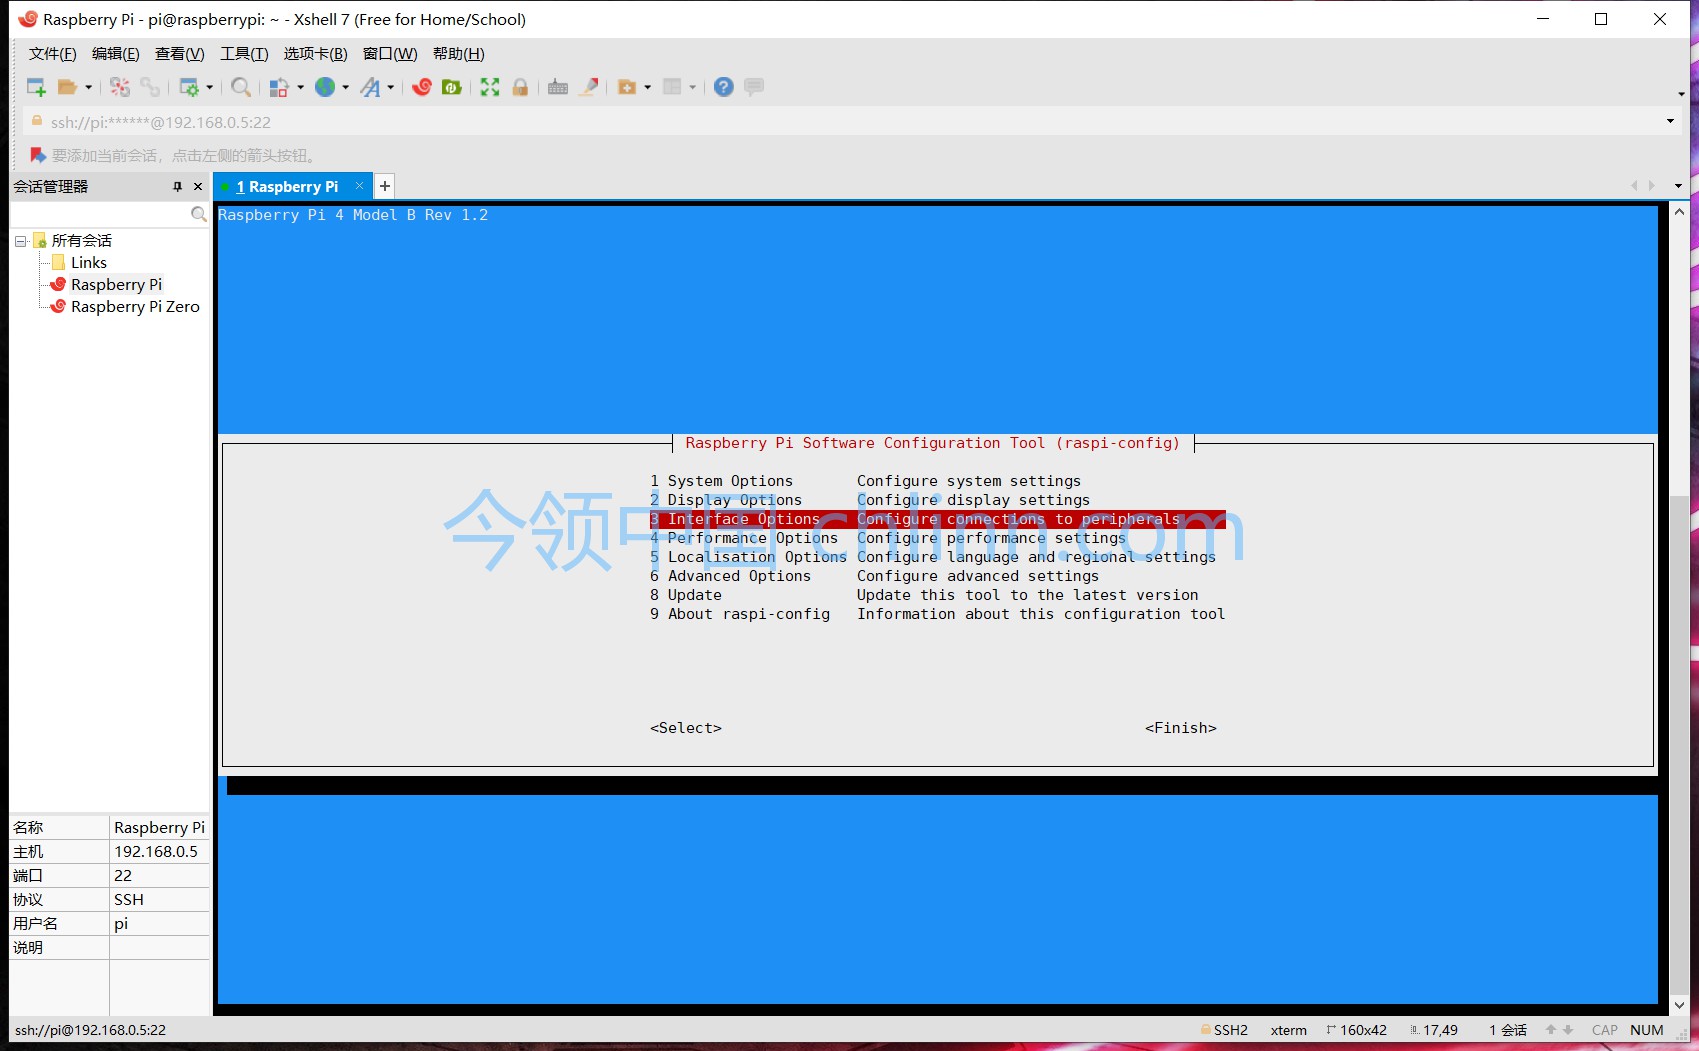The image size is (1699, 1051).
Task: Switch to the 1 Raspberry Pi tab
Action: pyautogui.click(x=287, y=187)
